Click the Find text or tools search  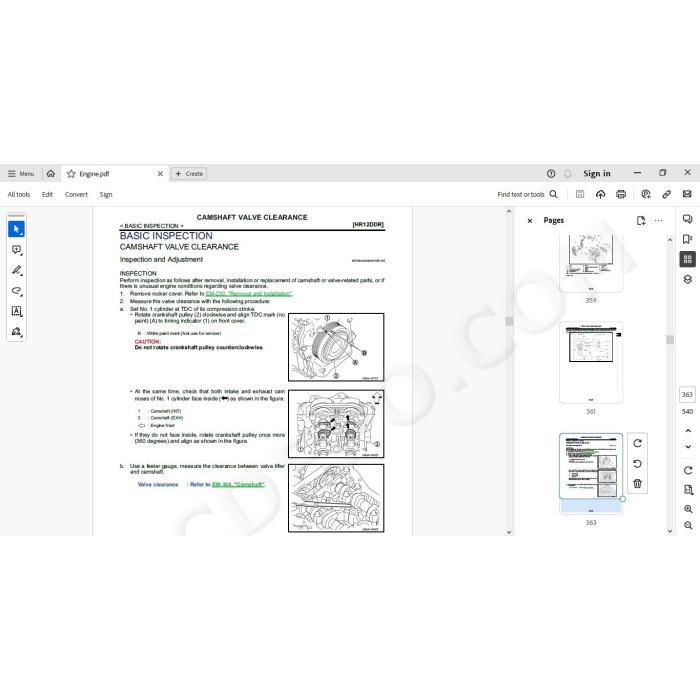pyautogui.click(x=527, y=194)
